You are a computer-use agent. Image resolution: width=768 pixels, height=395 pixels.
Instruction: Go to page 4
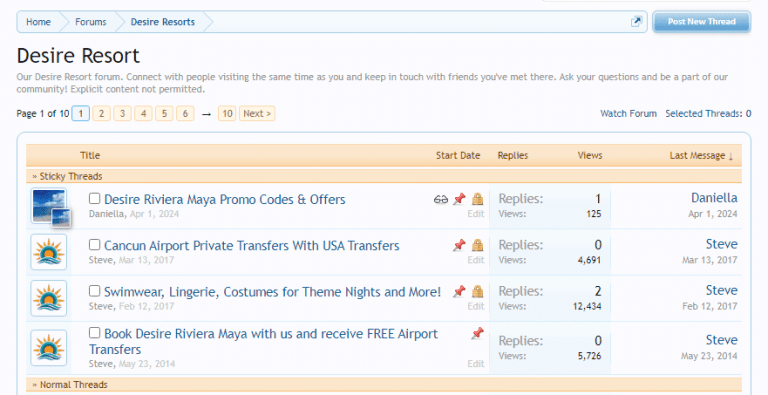click(144, 114)
